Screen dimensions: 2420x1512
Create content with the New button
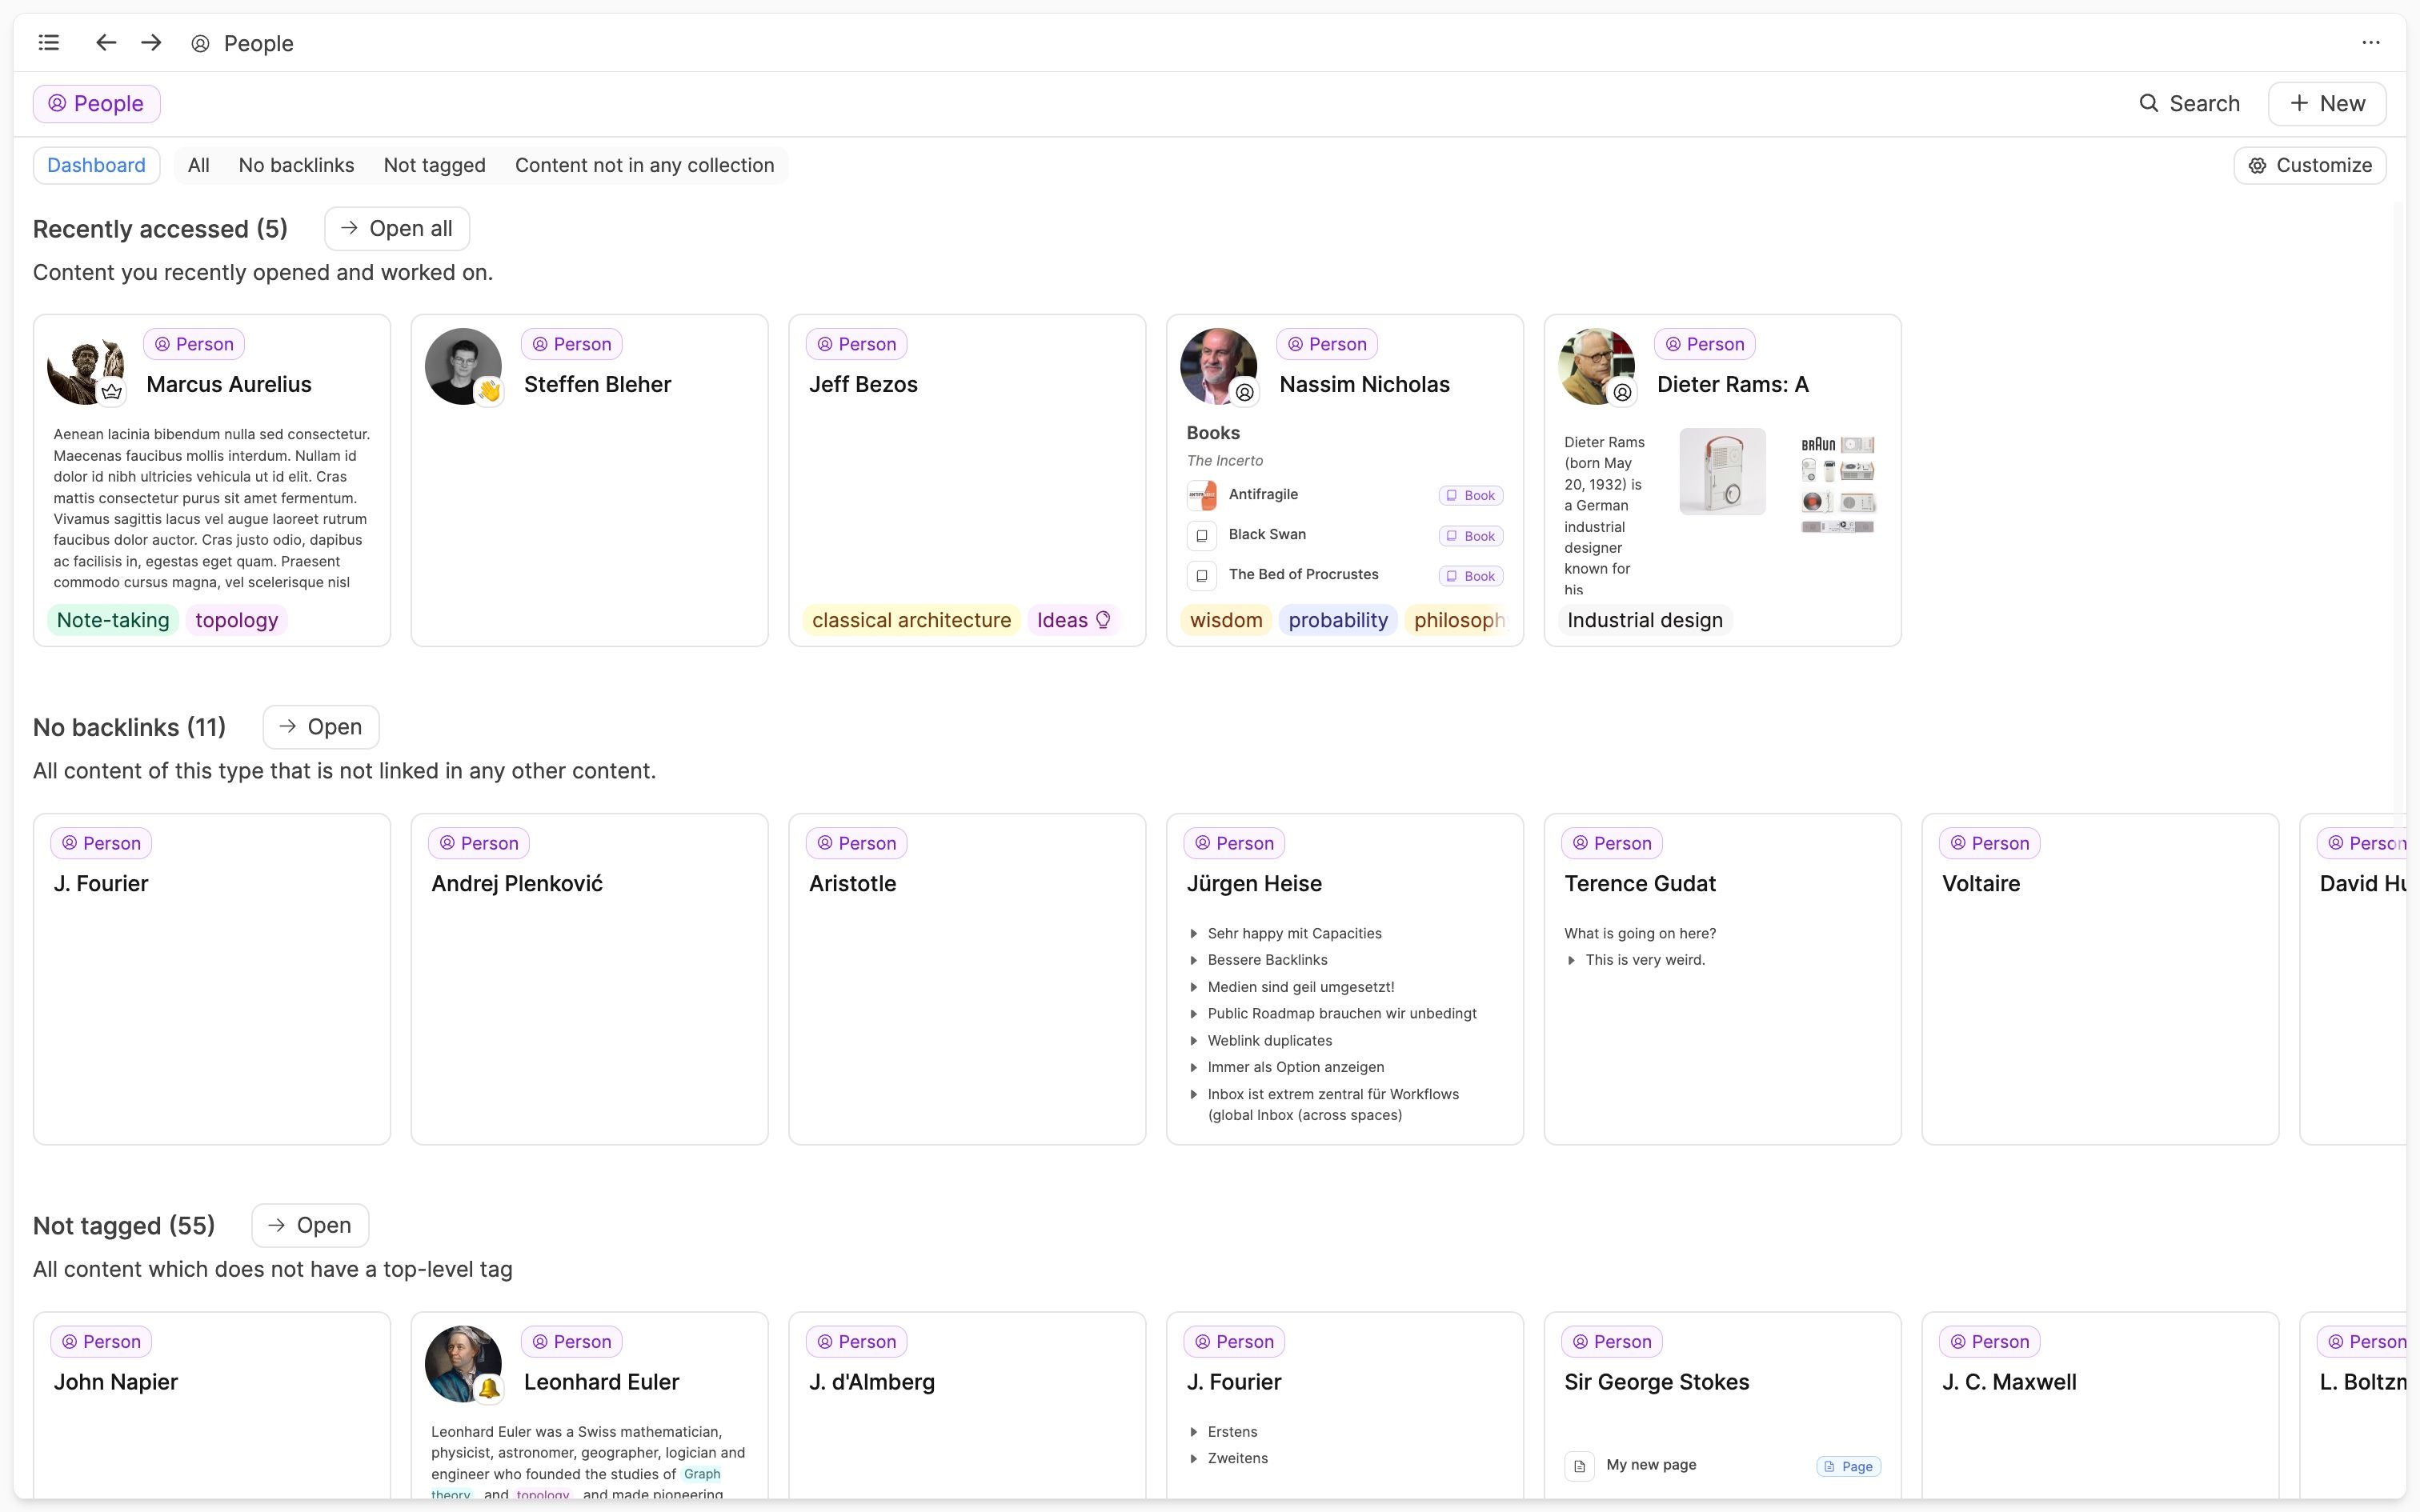tap(2327, 103)
